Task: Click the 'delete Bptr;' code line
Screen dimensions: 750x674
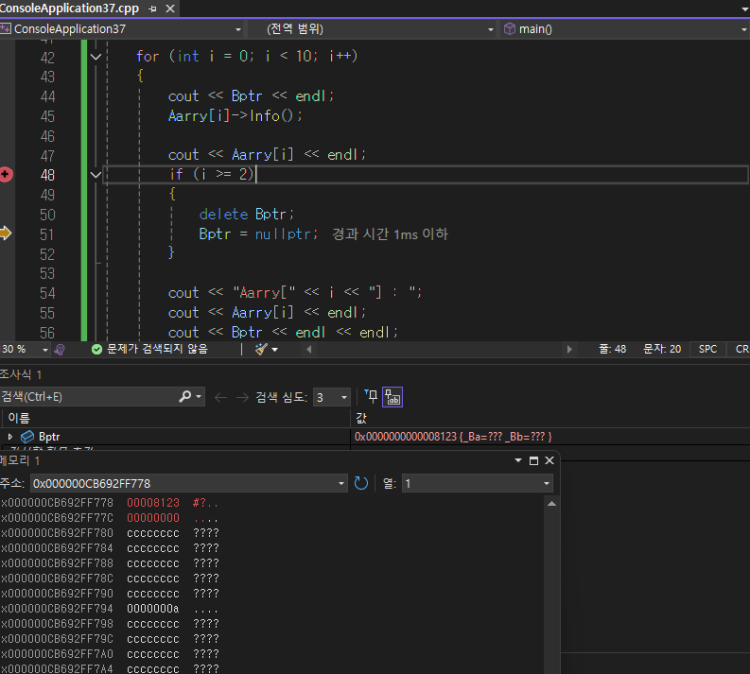Action: pos(246,214)
